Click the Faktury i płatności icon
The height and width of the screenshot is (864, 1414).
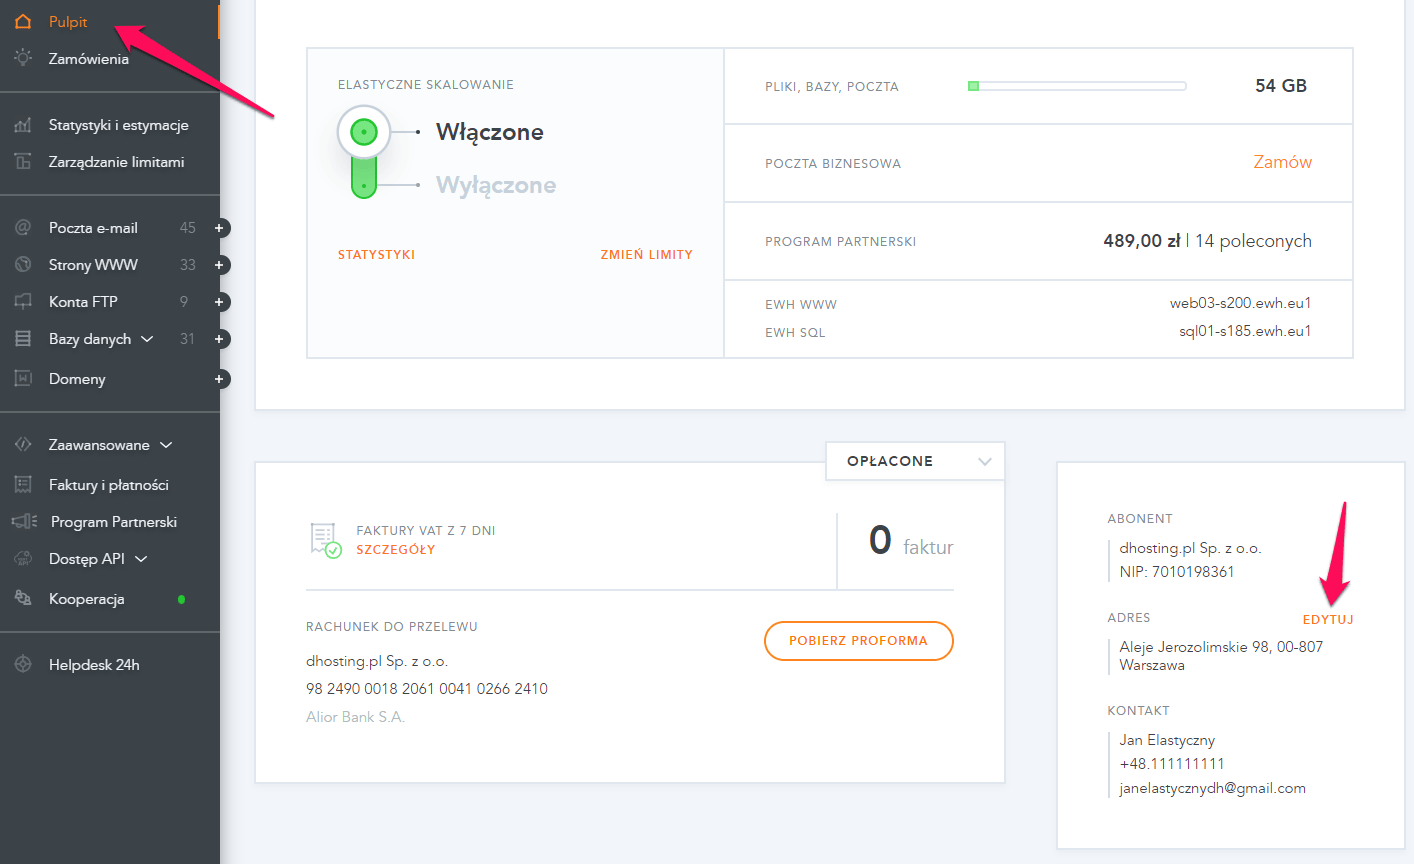point(23,484)
